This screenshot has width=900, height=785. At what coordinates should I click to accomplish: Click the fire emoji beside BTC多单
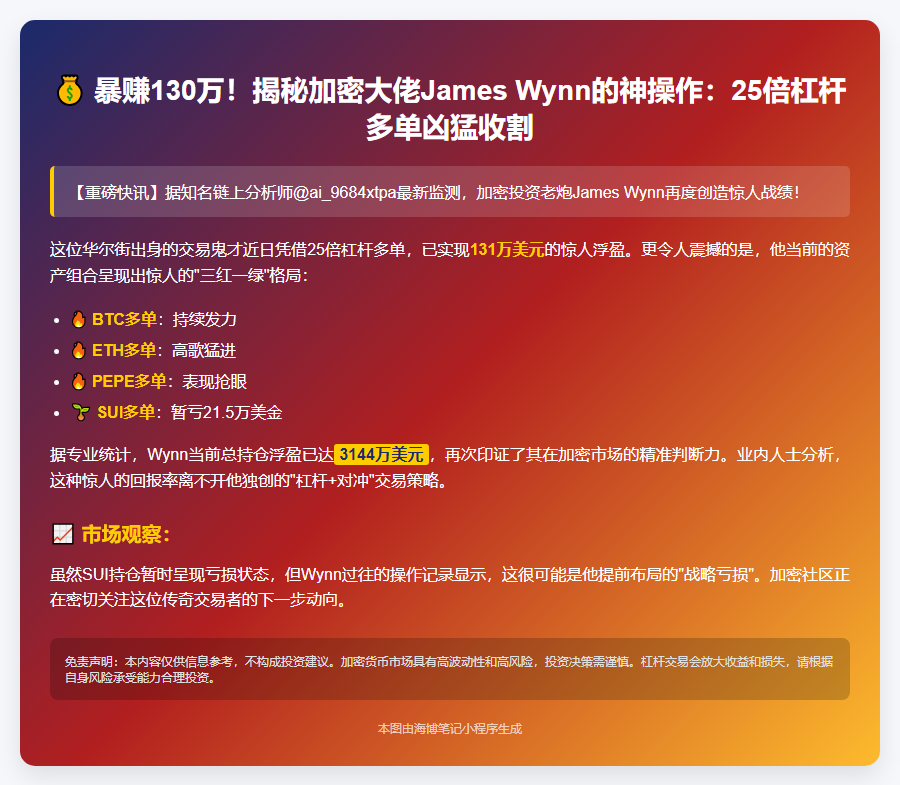(79, 319)
